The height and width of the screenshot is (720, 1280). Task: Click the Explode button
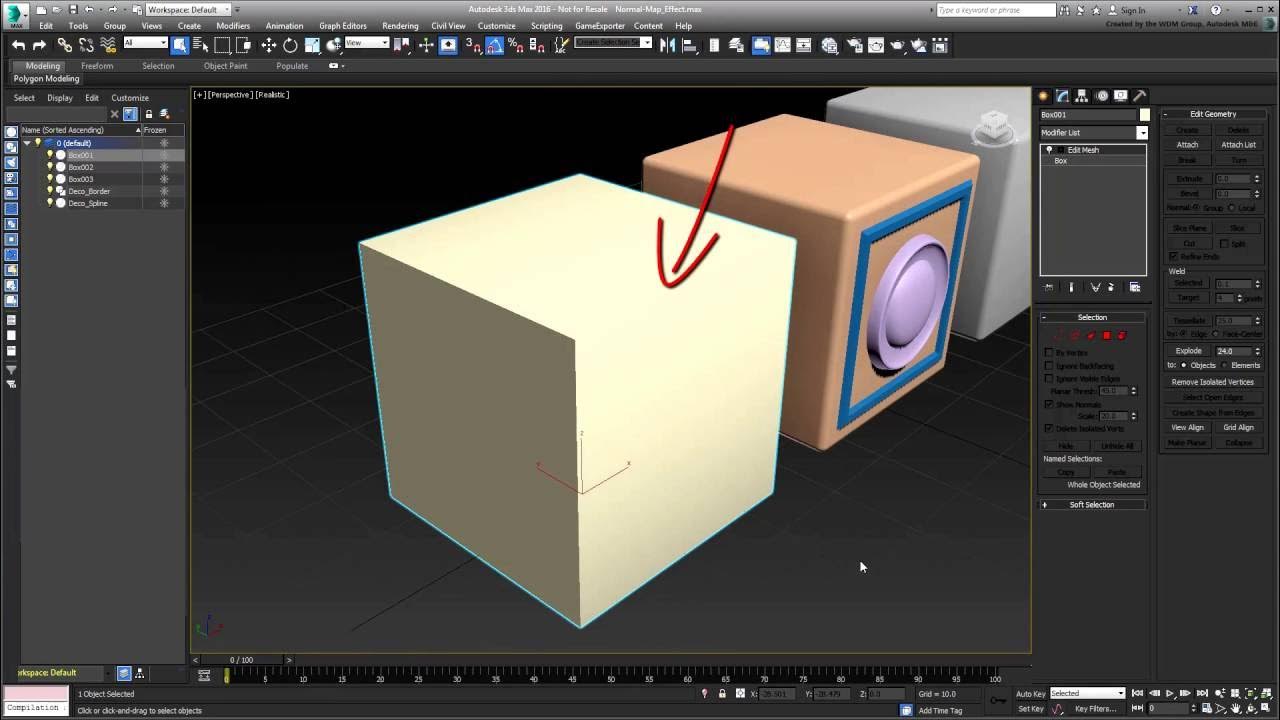click(x=1188, y=351)
